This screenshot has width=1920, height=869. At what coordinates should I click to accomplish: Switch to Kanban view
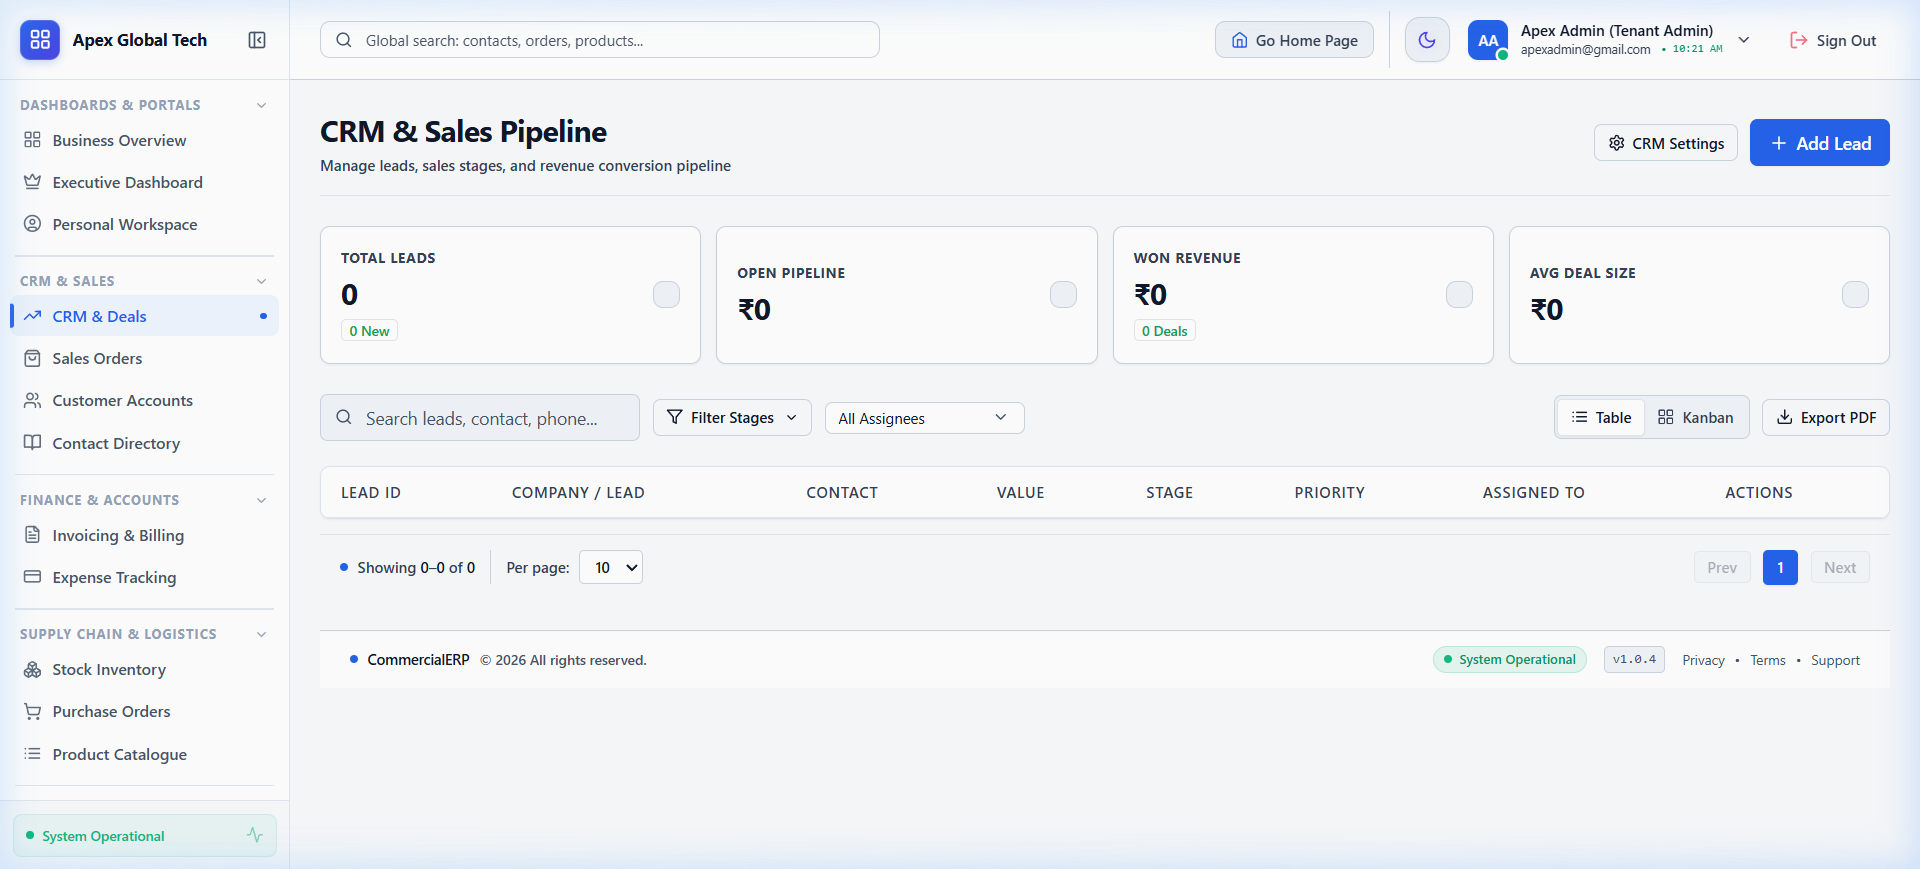pos(1695,417)
